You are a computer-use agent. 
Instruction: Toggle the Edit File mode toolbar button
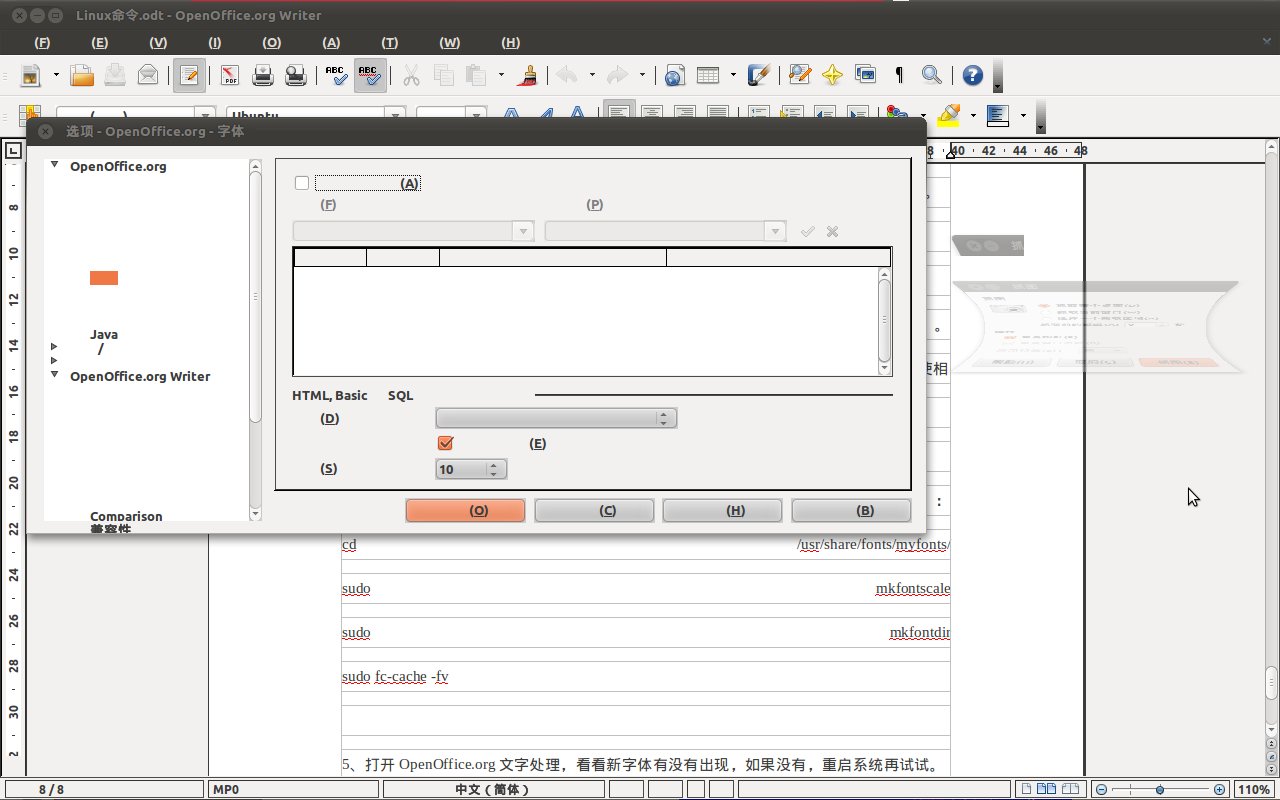[x=190, y=75]
